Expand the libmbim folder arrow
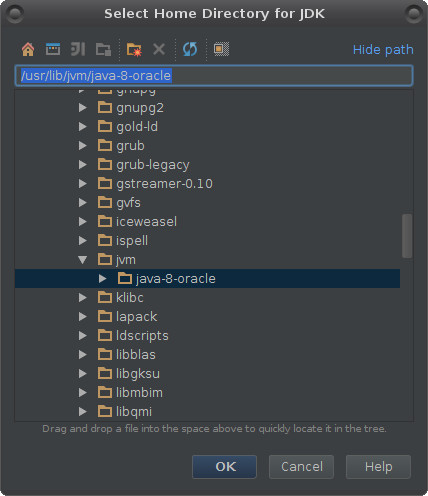The width and height of the screenshot is (428, 496). [x=83, y=393]
